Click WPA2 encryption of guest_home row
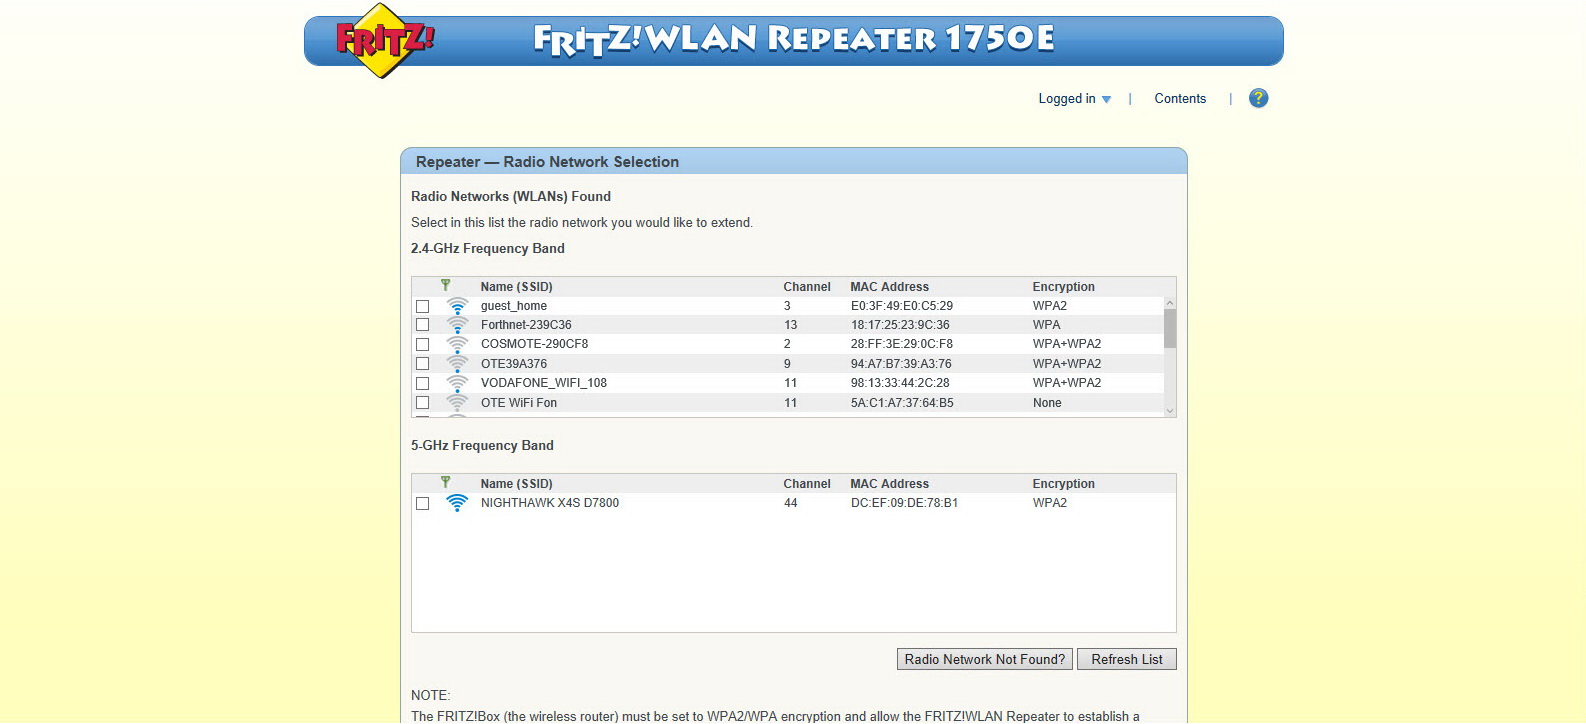The height and width of the screenshot is (724, 1586). (1050, 306)
